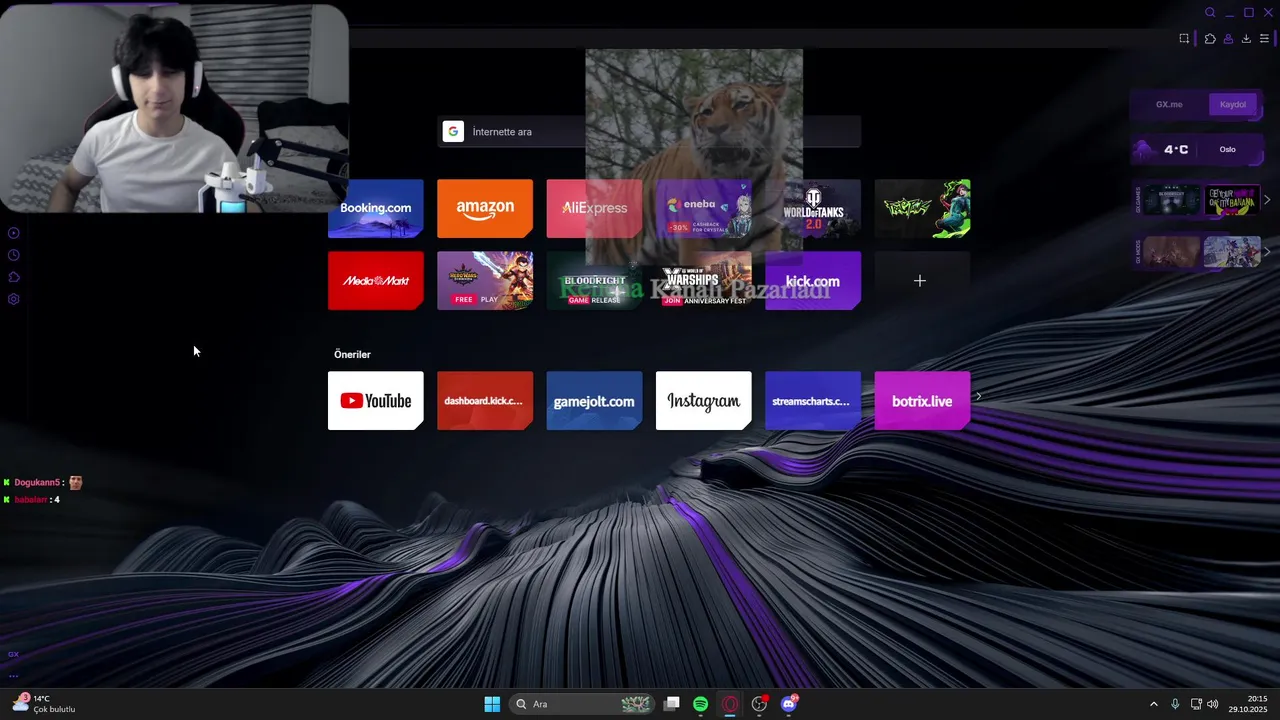The image size is (1280, 720).
Task: Open the profile account icon in toolbar
Action: [1228, 39]
